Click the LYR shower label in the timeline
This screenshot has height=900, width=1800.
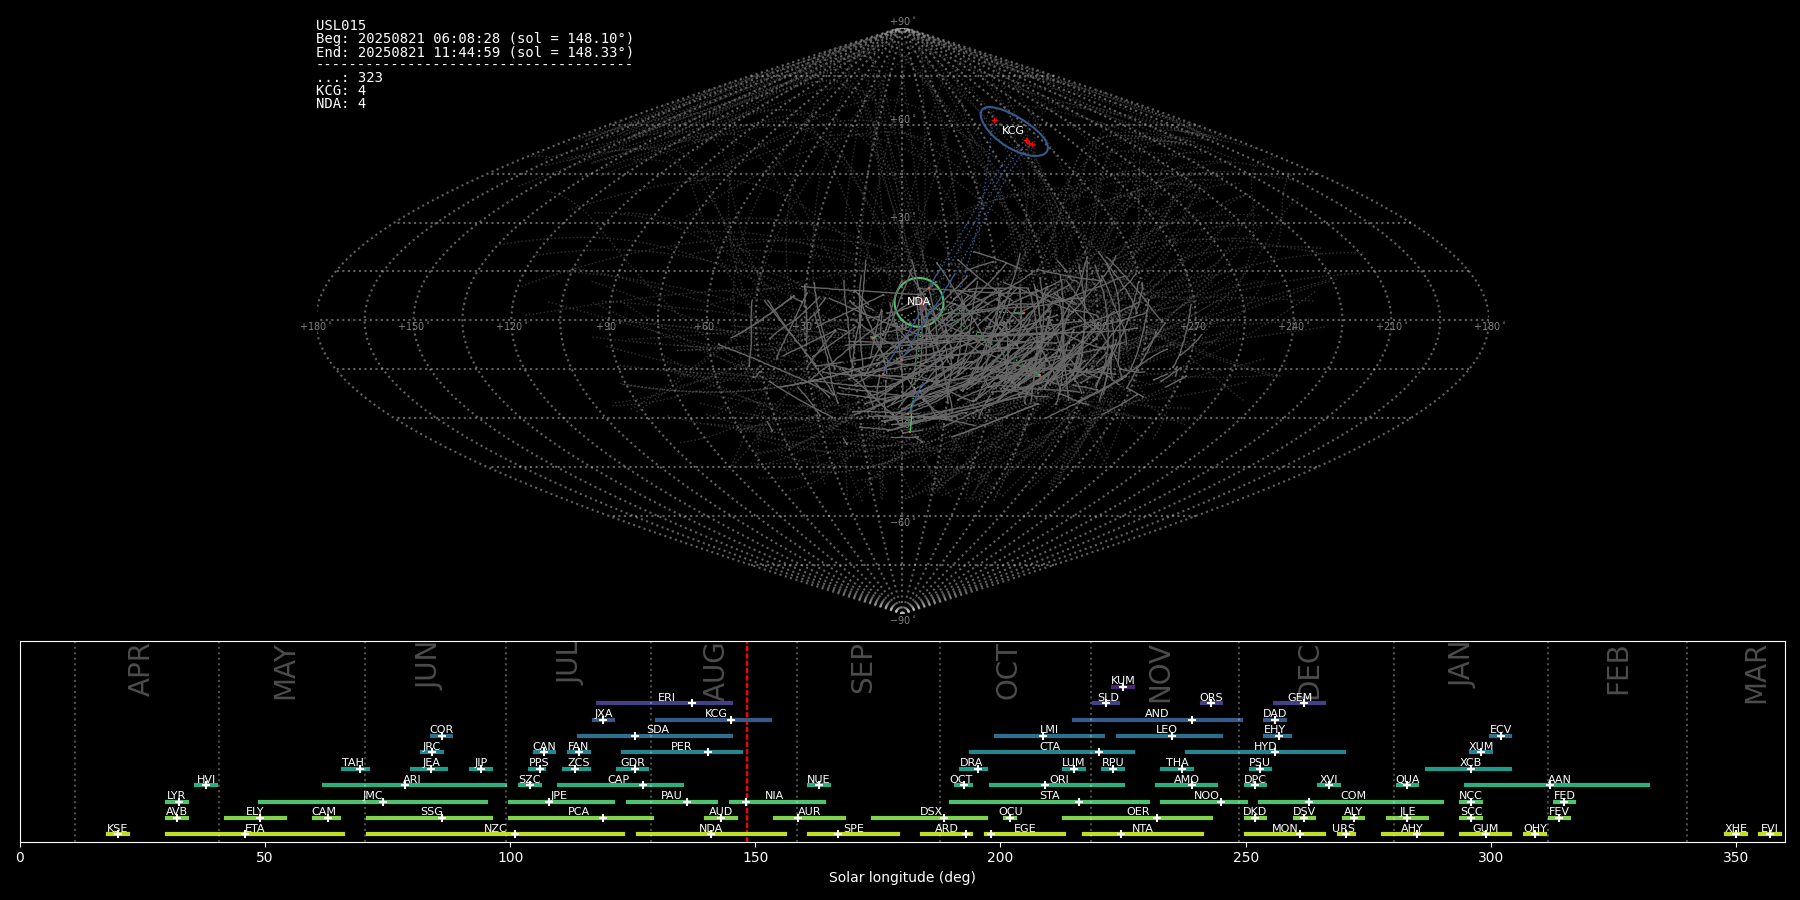click(176, 796)
